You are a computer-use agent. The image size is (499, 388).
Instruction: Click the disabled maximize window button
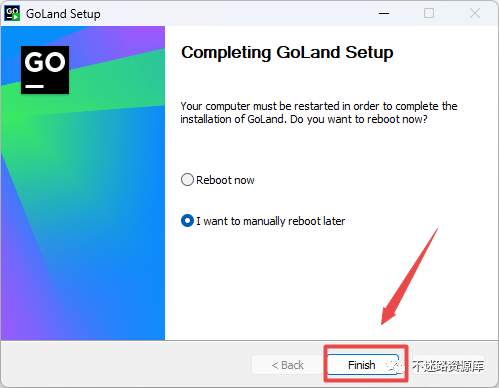click(x=429, y=13)
